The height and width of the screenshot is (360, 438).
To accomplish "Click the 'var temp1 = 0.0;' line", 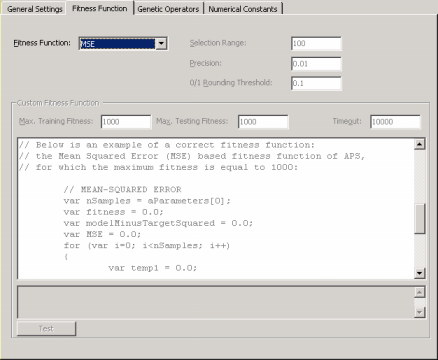I will coord(153,268).
